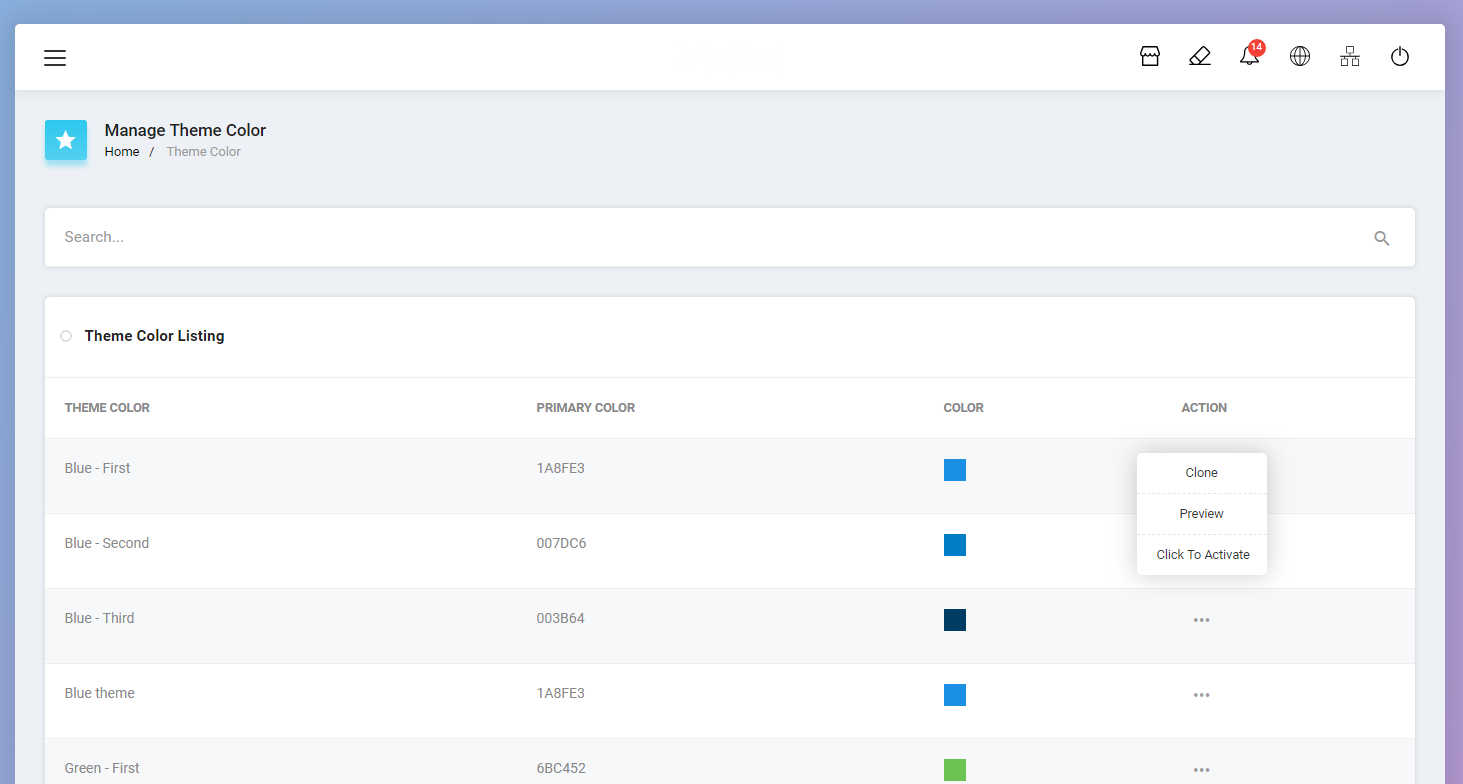Viewport: 1463px width, 784px height.
Task: Click the search magnifier icon
Action: tap(1381, 237)
